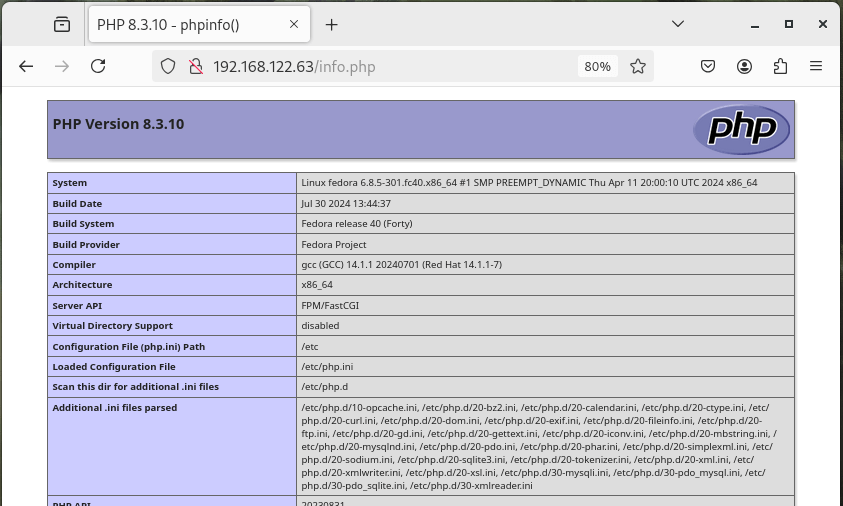Click the PHP logo image
The height and width of the screenshot is (506, 843).
(x=741, y=129)
